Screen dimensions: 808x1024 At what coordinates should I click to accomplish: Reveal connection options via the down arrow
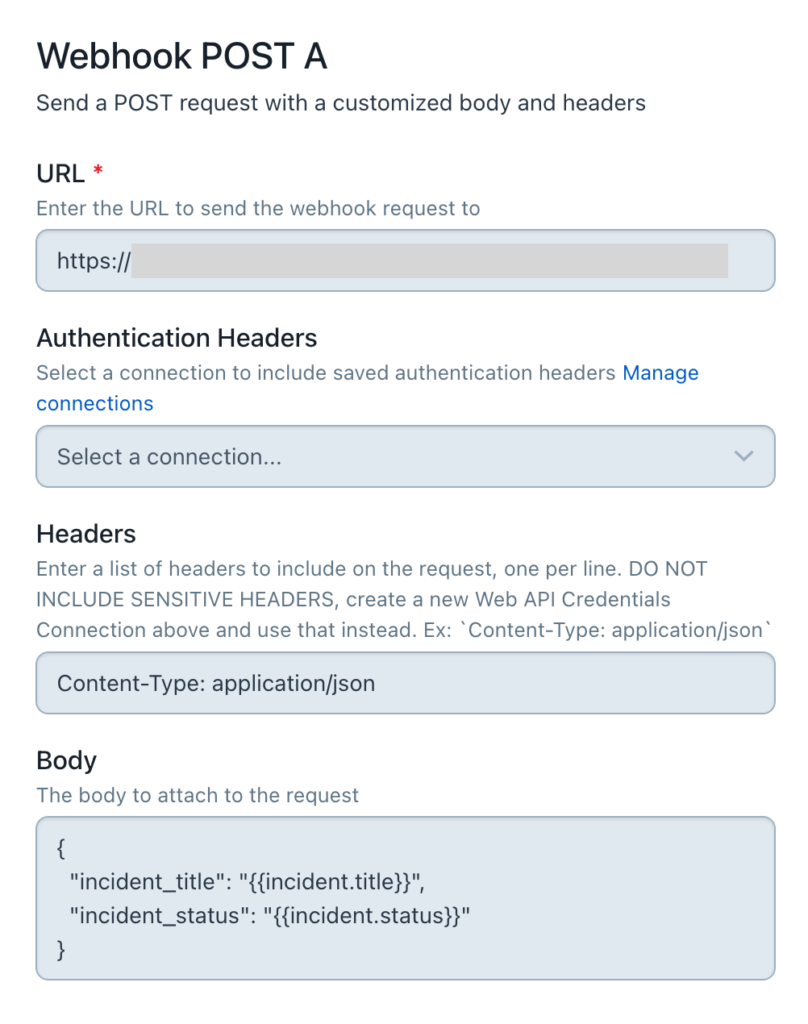(744, 456)
